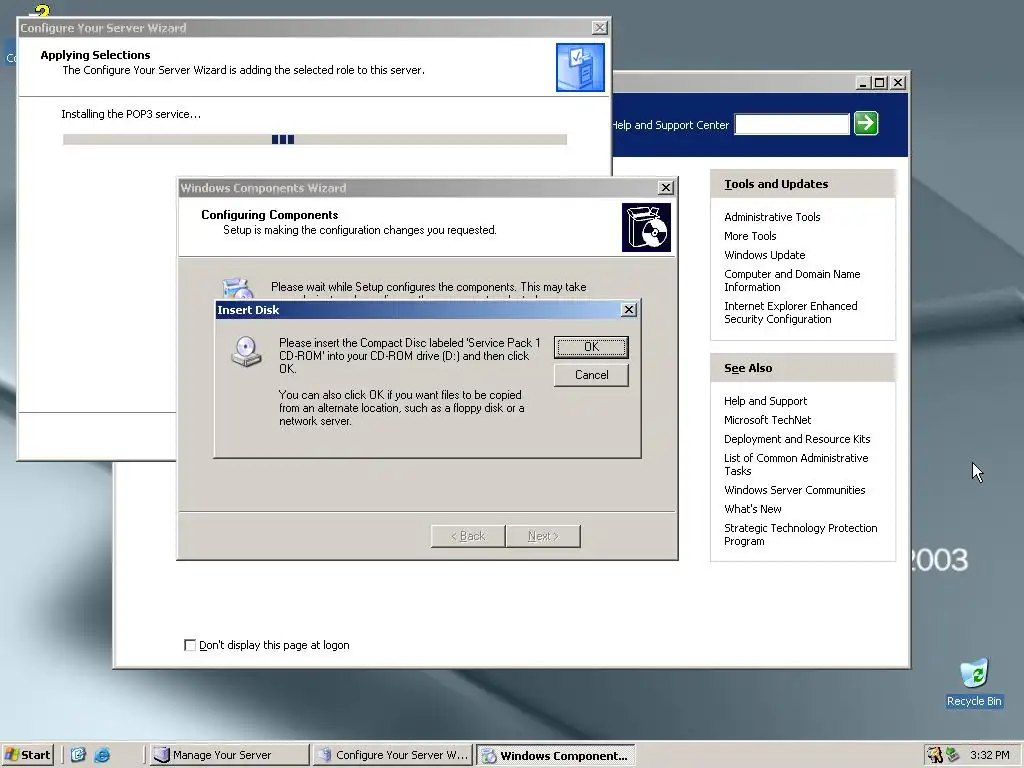Viewport: 1024px width, 768px height.
Task: Minimize the Manage Your Server window
Action: tap(863, 83)
